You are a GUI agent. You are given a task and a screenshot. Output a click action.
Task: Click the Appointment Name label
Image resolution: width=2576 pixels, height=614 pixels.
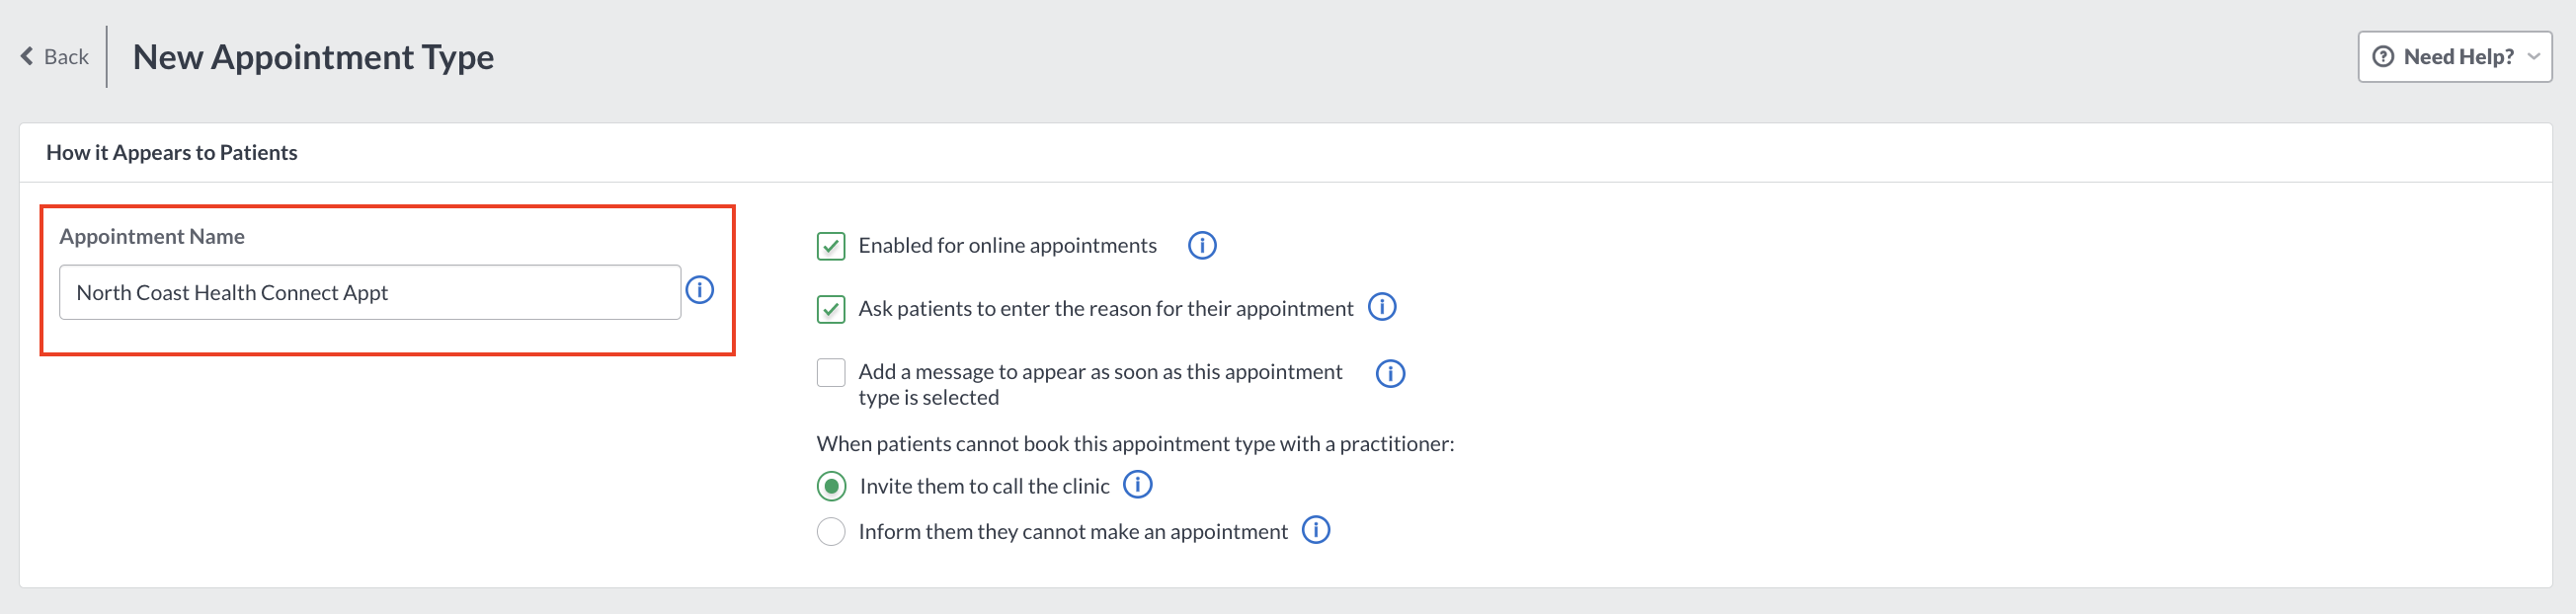pos(152,236)
